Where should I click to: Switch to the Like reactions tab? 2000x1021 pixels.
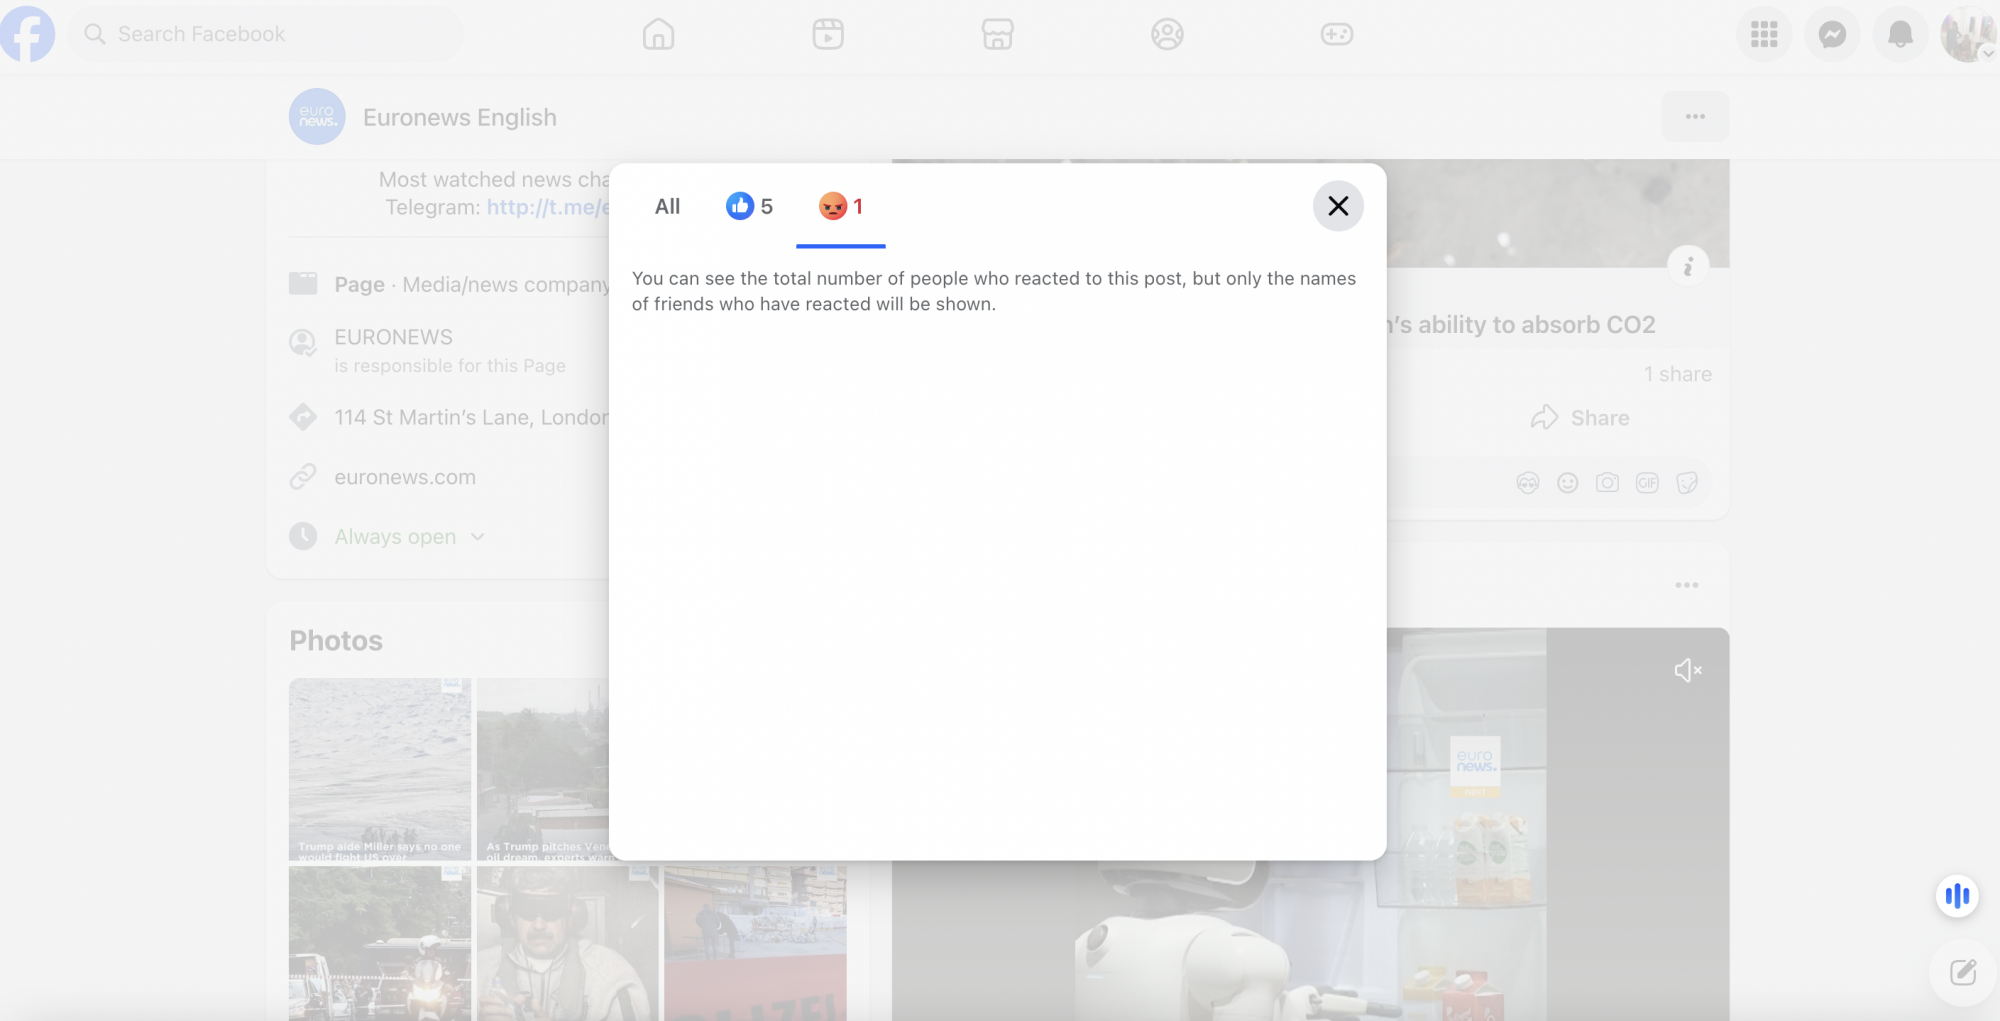click(749, 206)
